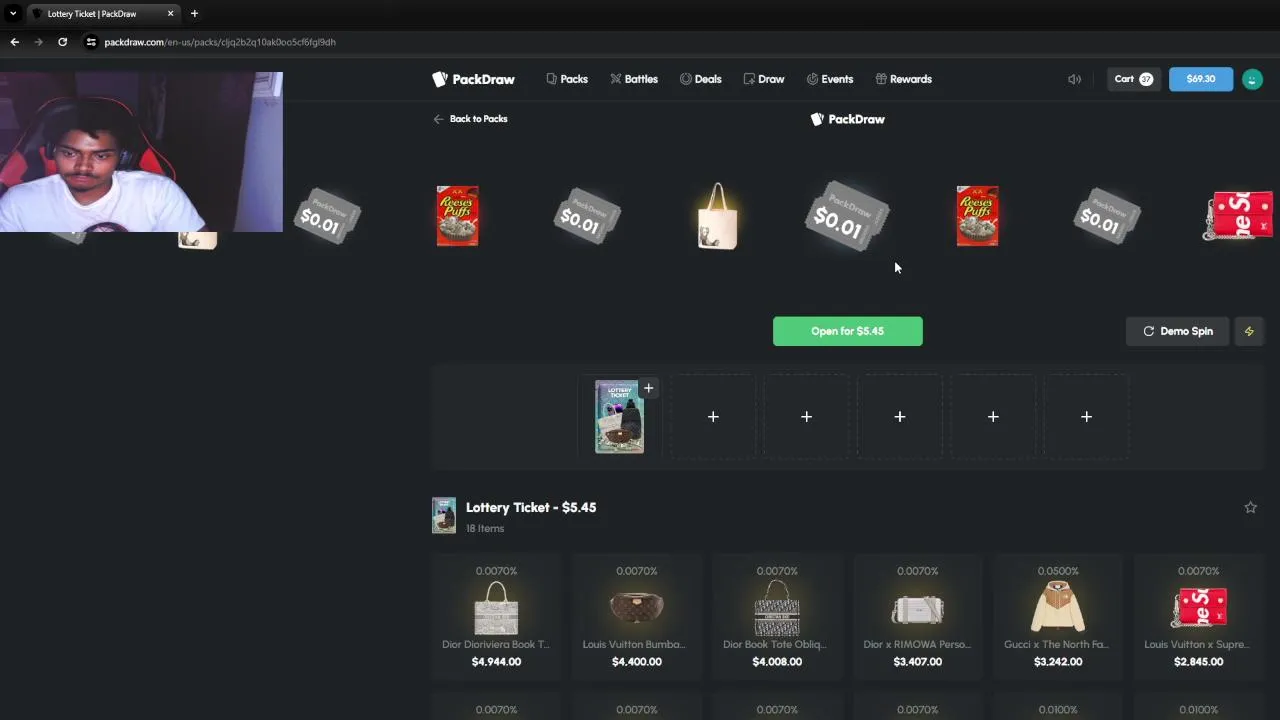Open Dior Dioriviera Book Tote $4,944.00 item
The image size is (1280, 720).
point(496,616)
